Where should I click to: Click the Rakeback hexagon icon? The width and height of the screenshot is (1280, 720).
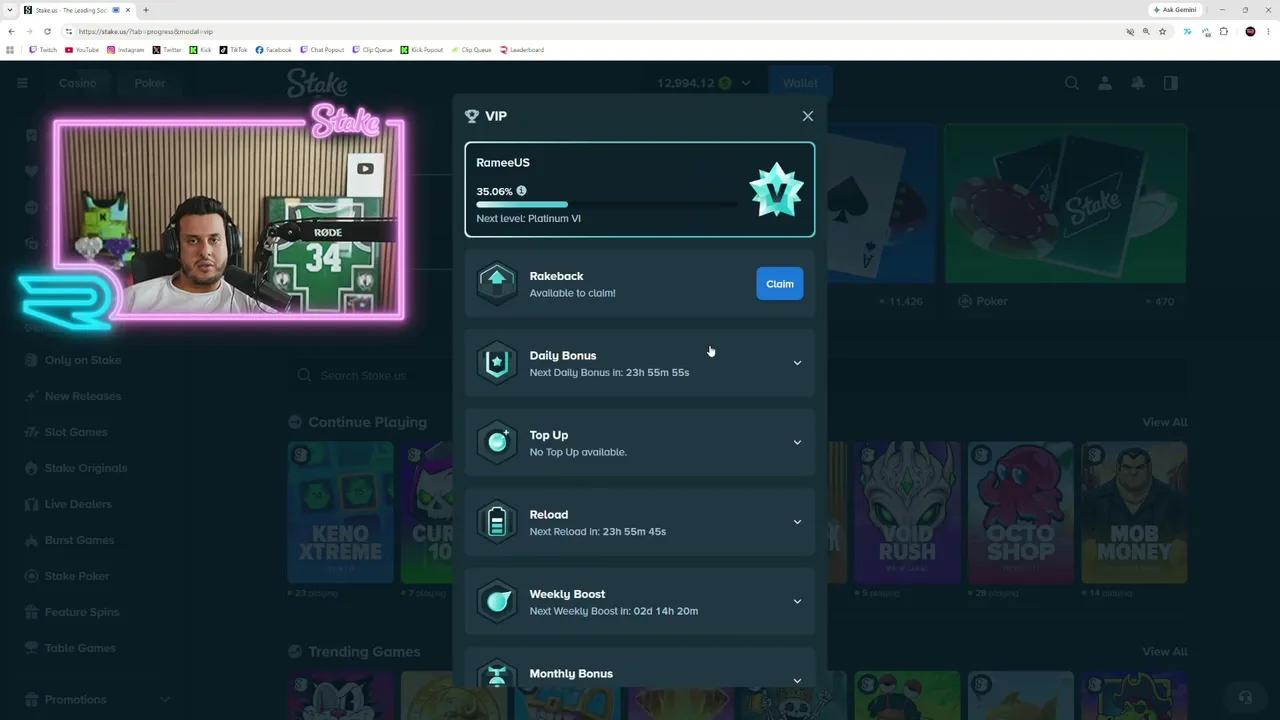pyautogui.click(x=497, y=284)
